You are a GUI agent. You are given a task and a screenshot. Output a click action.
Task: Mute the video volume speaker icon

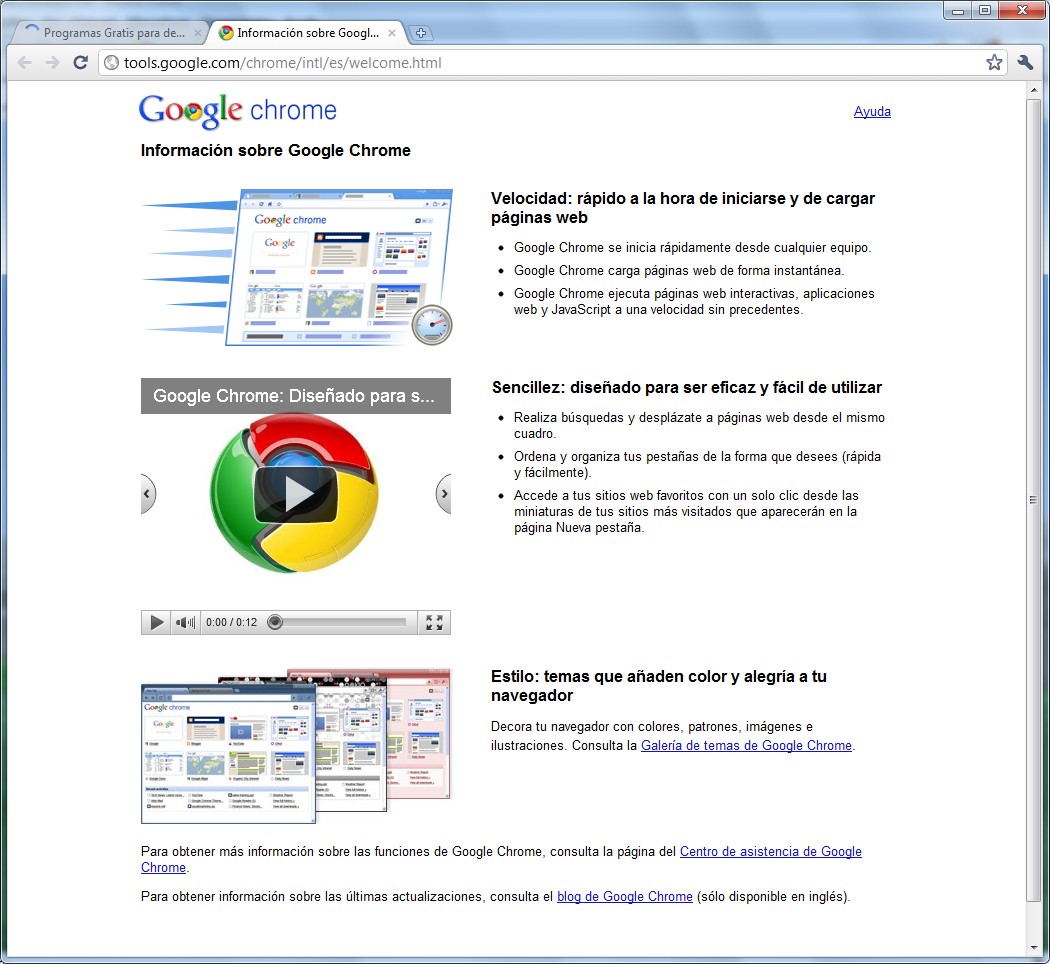pos(185,623)
